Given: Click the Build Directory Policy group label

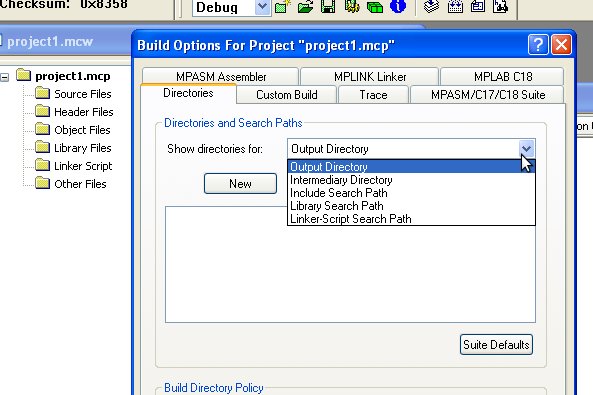Looking at the screenshot, I should [213, 388].
